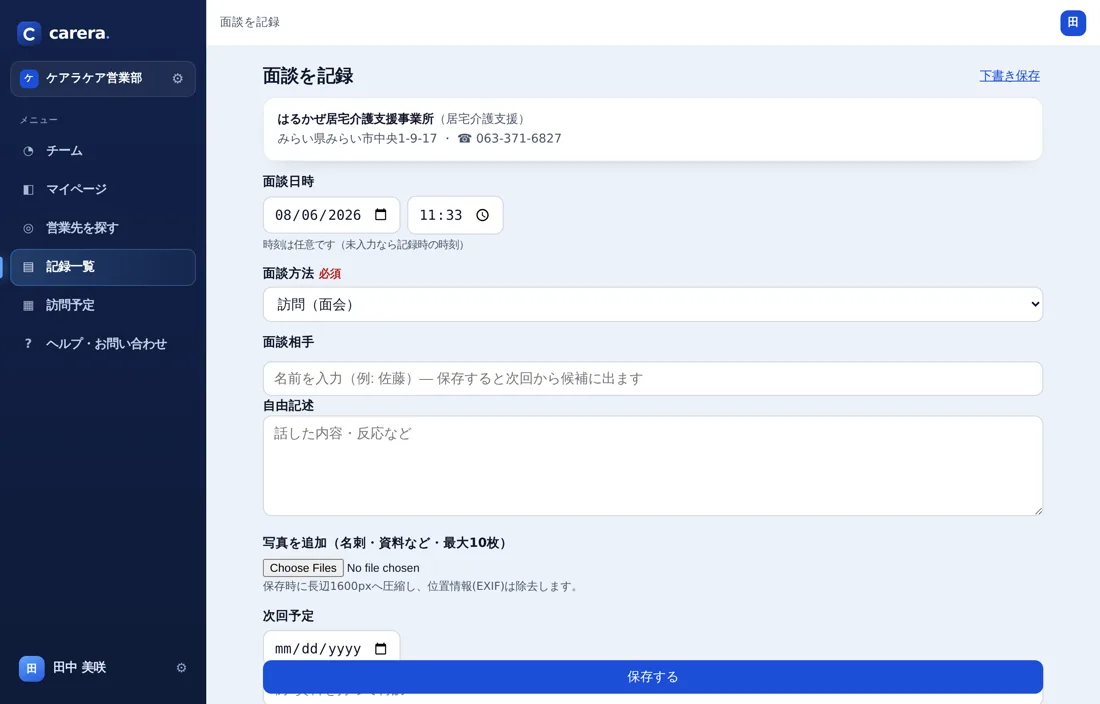Click the 次回予定 mm/dd/yyyy date field
Image resolution: width=1100 pixels, height=704 pixels.
(x=331, y=647)
